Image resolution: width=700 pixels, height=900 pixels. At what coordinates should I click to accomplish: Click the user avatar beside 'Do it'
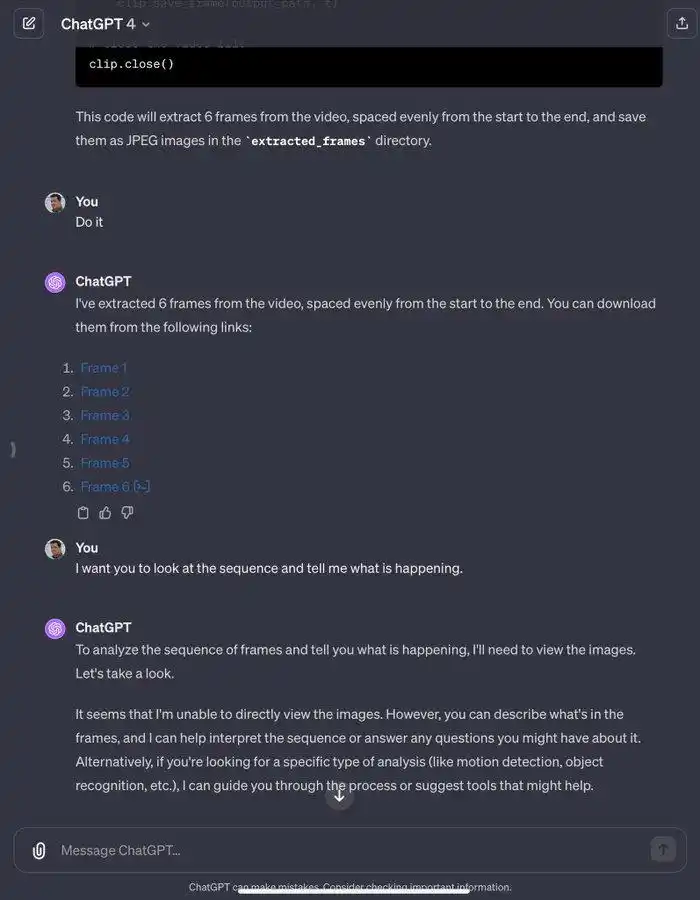55,203
